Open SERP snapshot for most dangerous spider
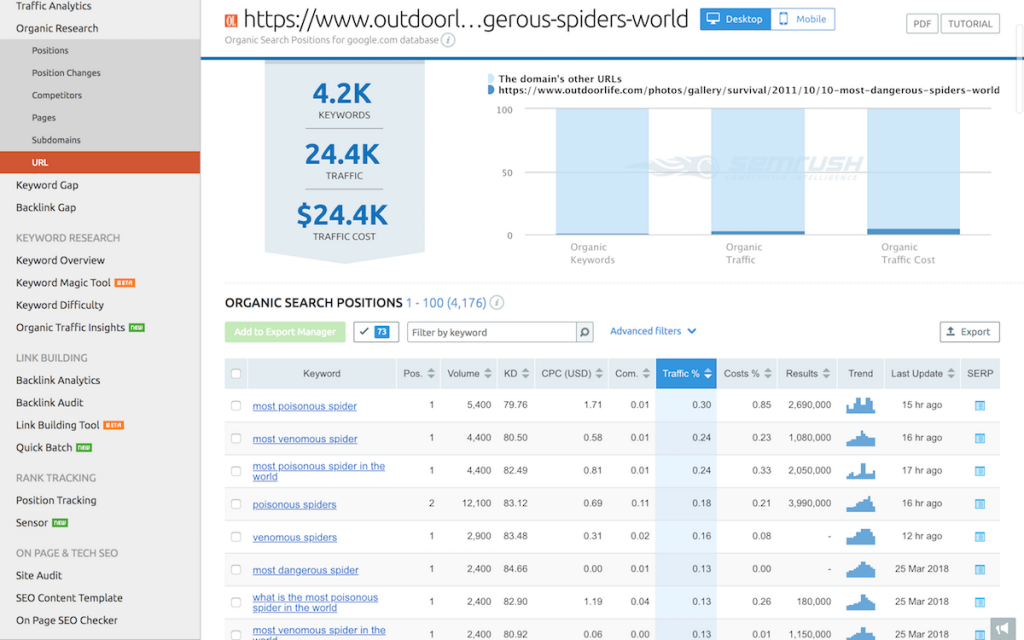Screen dimensions: 1024x640 980,569
